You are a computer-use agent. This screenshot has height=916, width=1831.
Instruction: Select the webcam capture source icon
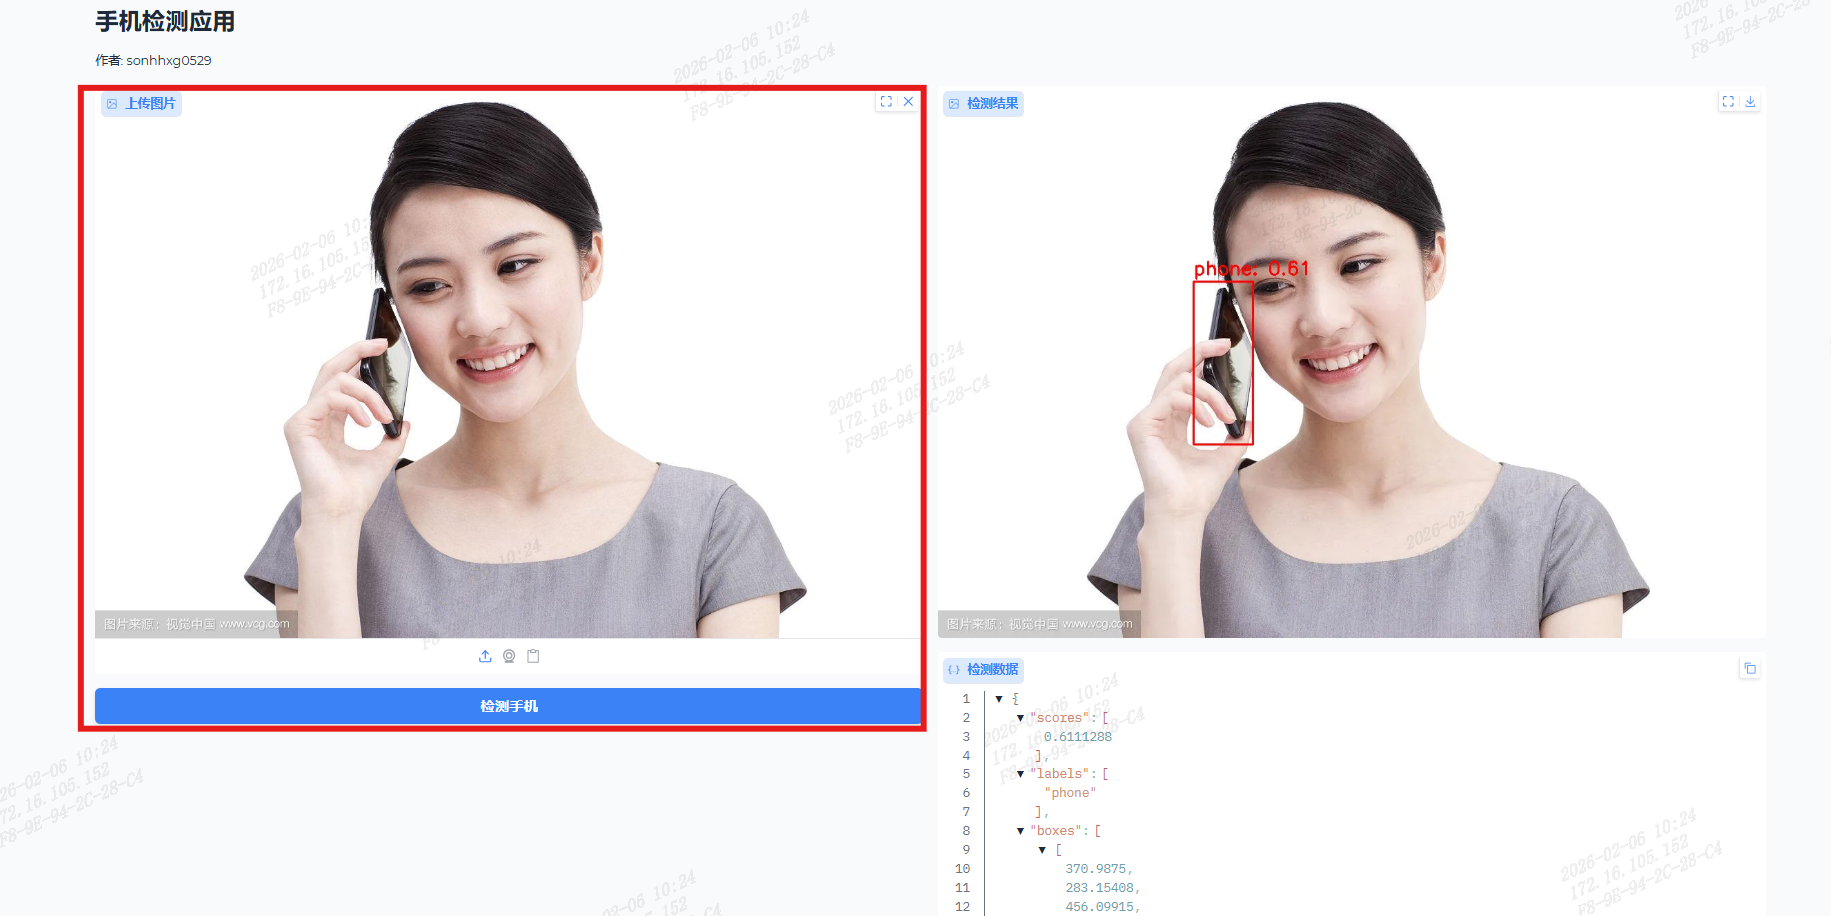coord(509,656)
